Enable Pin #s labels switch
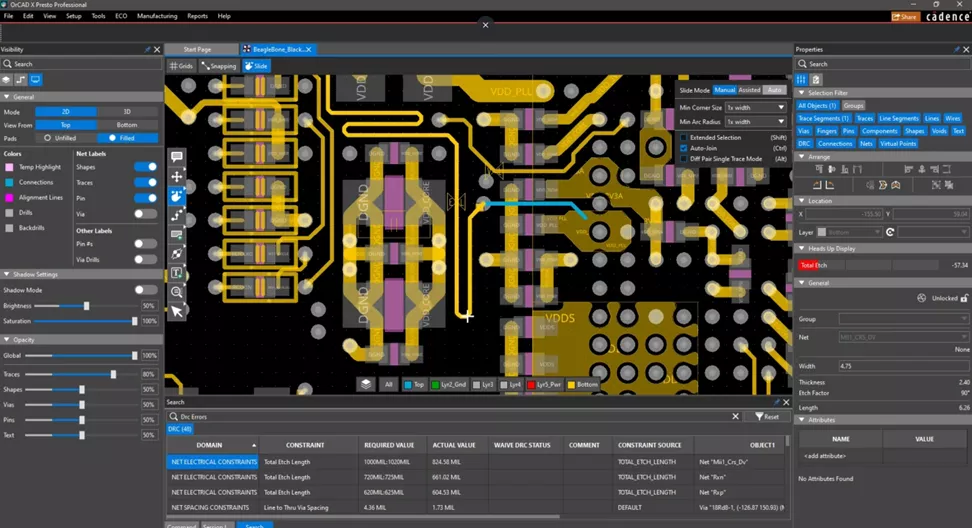 click(x=146, y=244)
